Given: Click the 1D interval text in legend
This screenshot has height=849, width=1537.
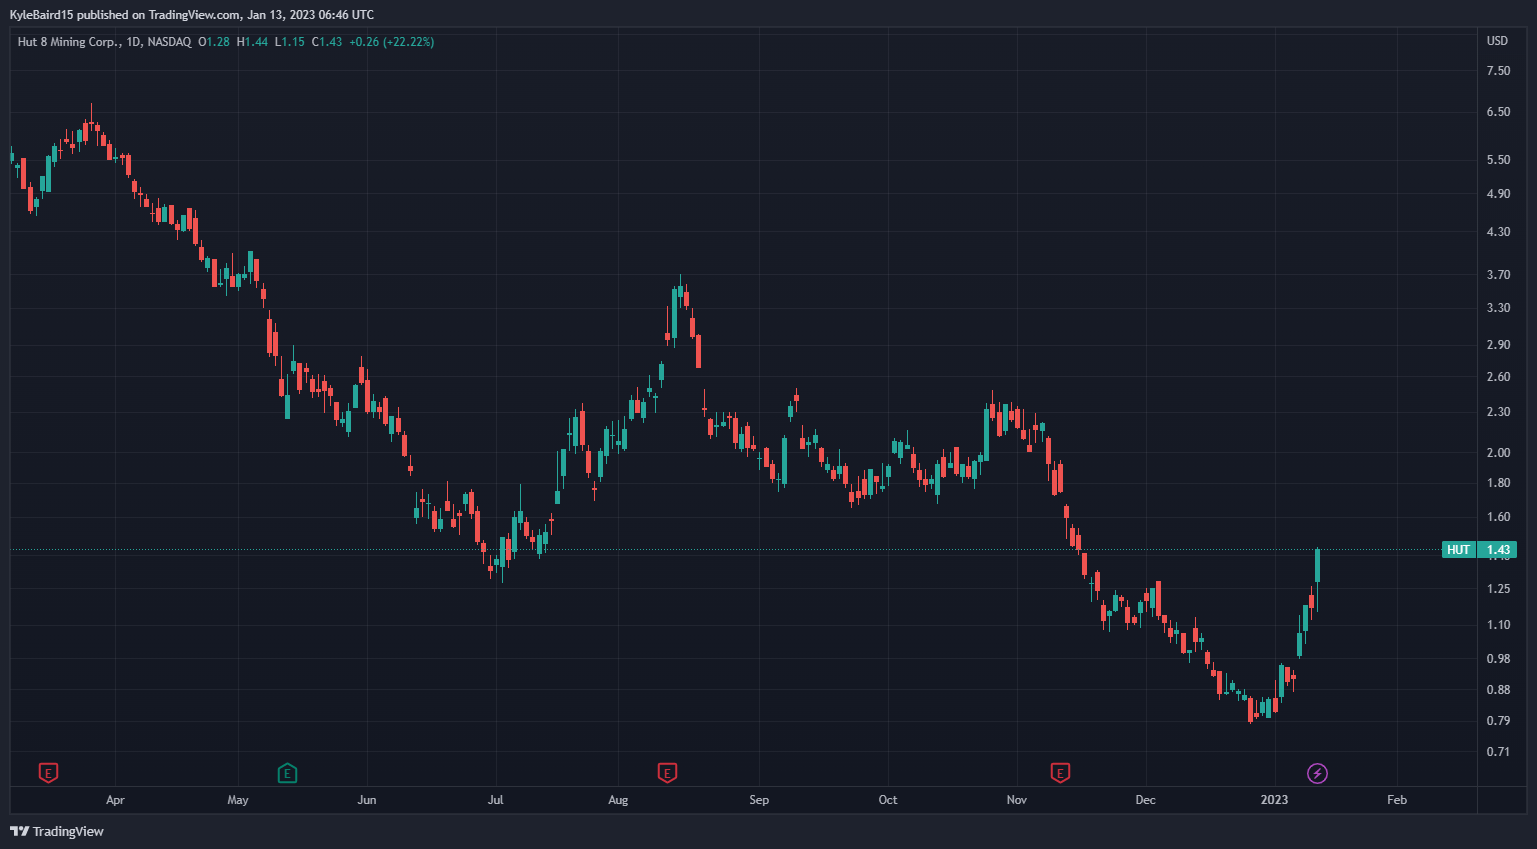Looking at the screenshot, I should (x=134, y=42).
